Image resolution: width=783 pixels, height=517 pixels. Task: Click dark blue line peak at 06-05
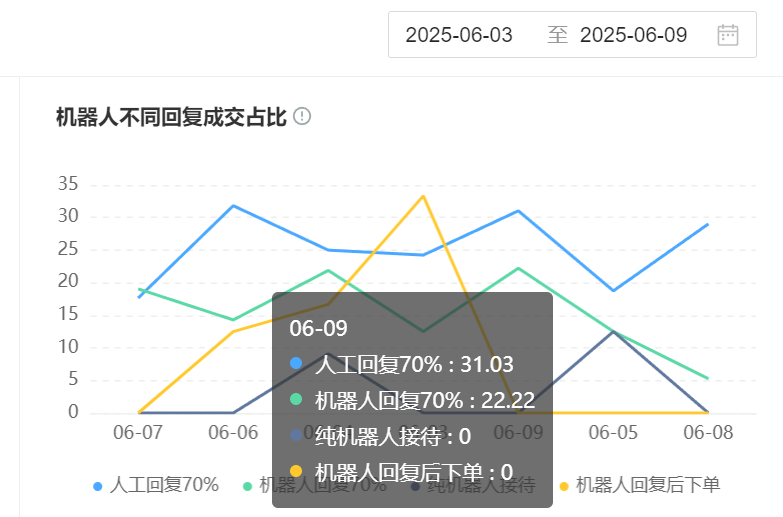pos(613,332)
